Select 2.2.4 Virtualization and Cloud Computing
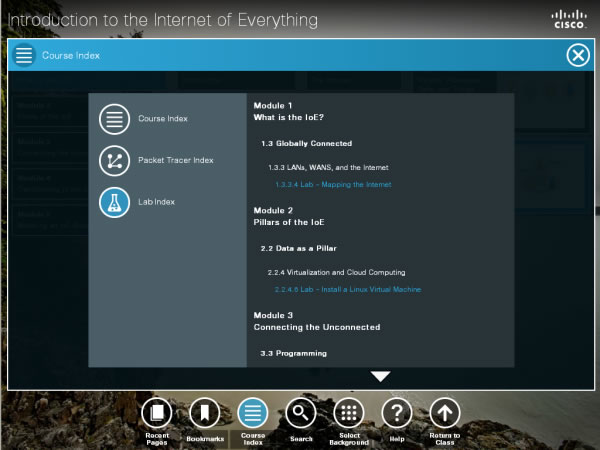600x450 pixels. coord(336,272)
